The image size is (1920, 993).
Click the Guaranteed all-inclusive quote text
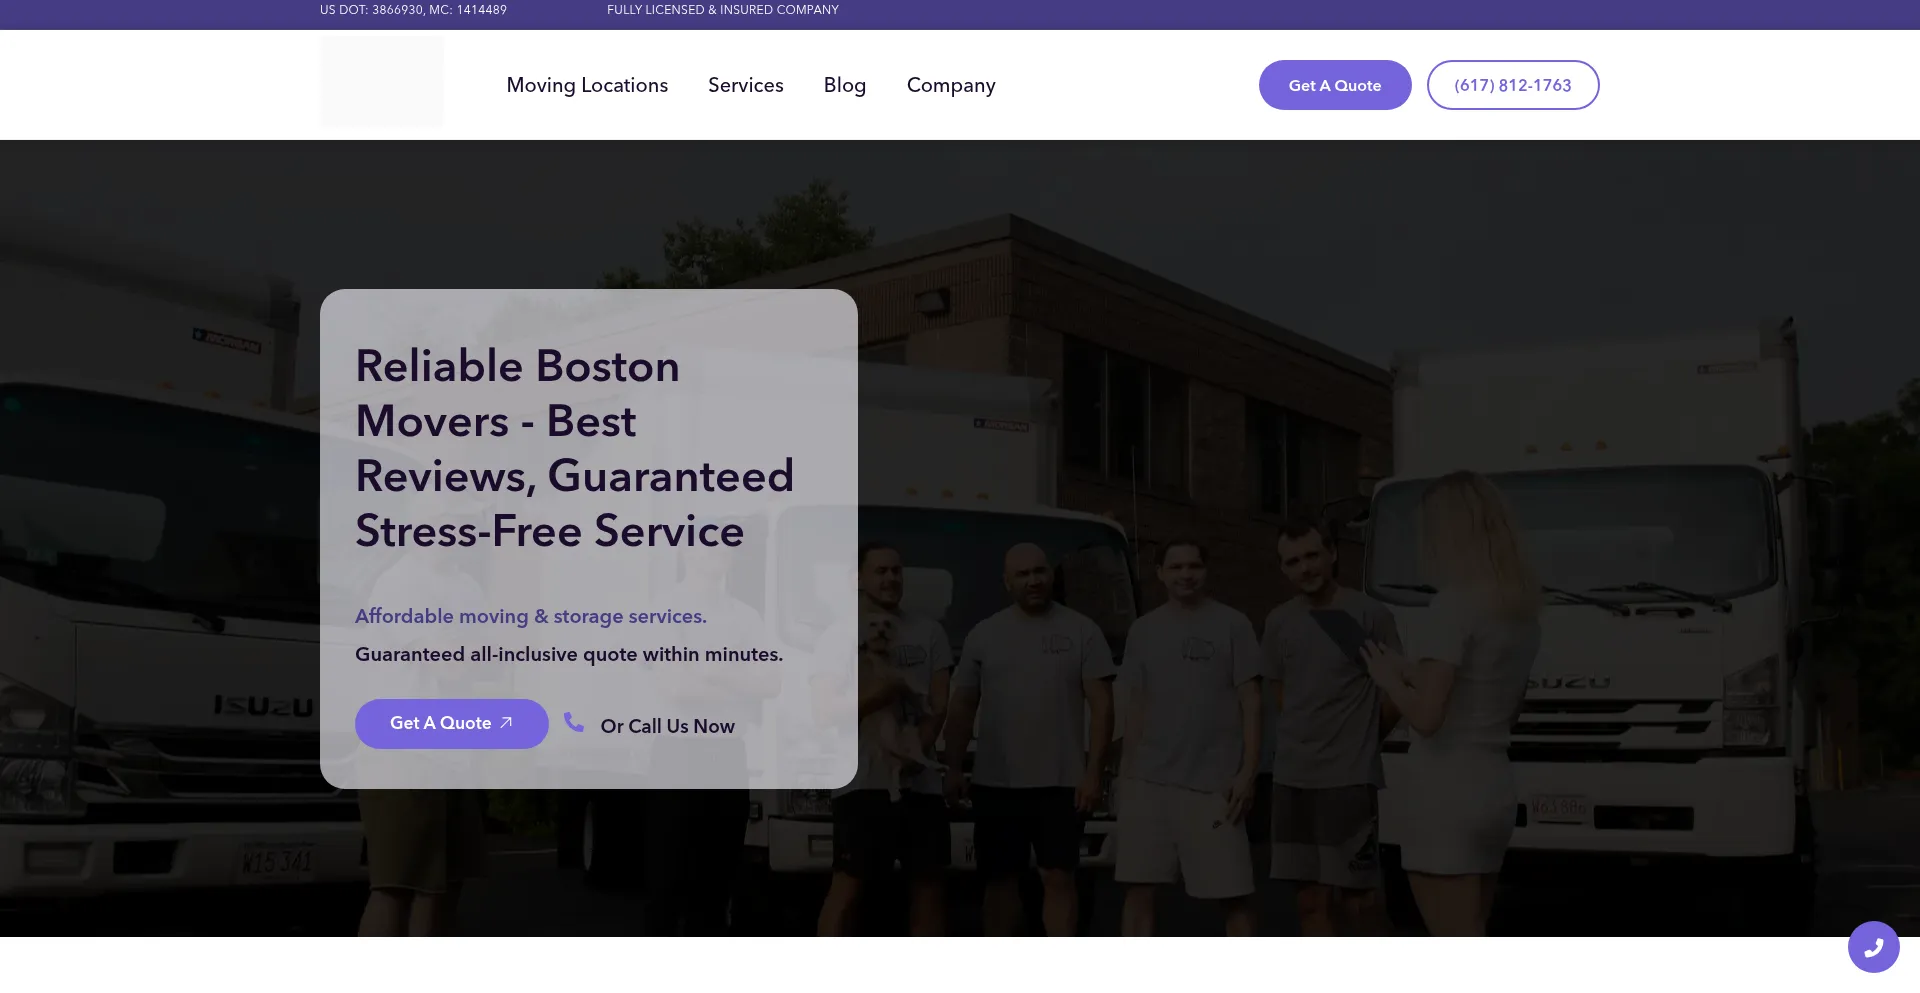[569, 654]
